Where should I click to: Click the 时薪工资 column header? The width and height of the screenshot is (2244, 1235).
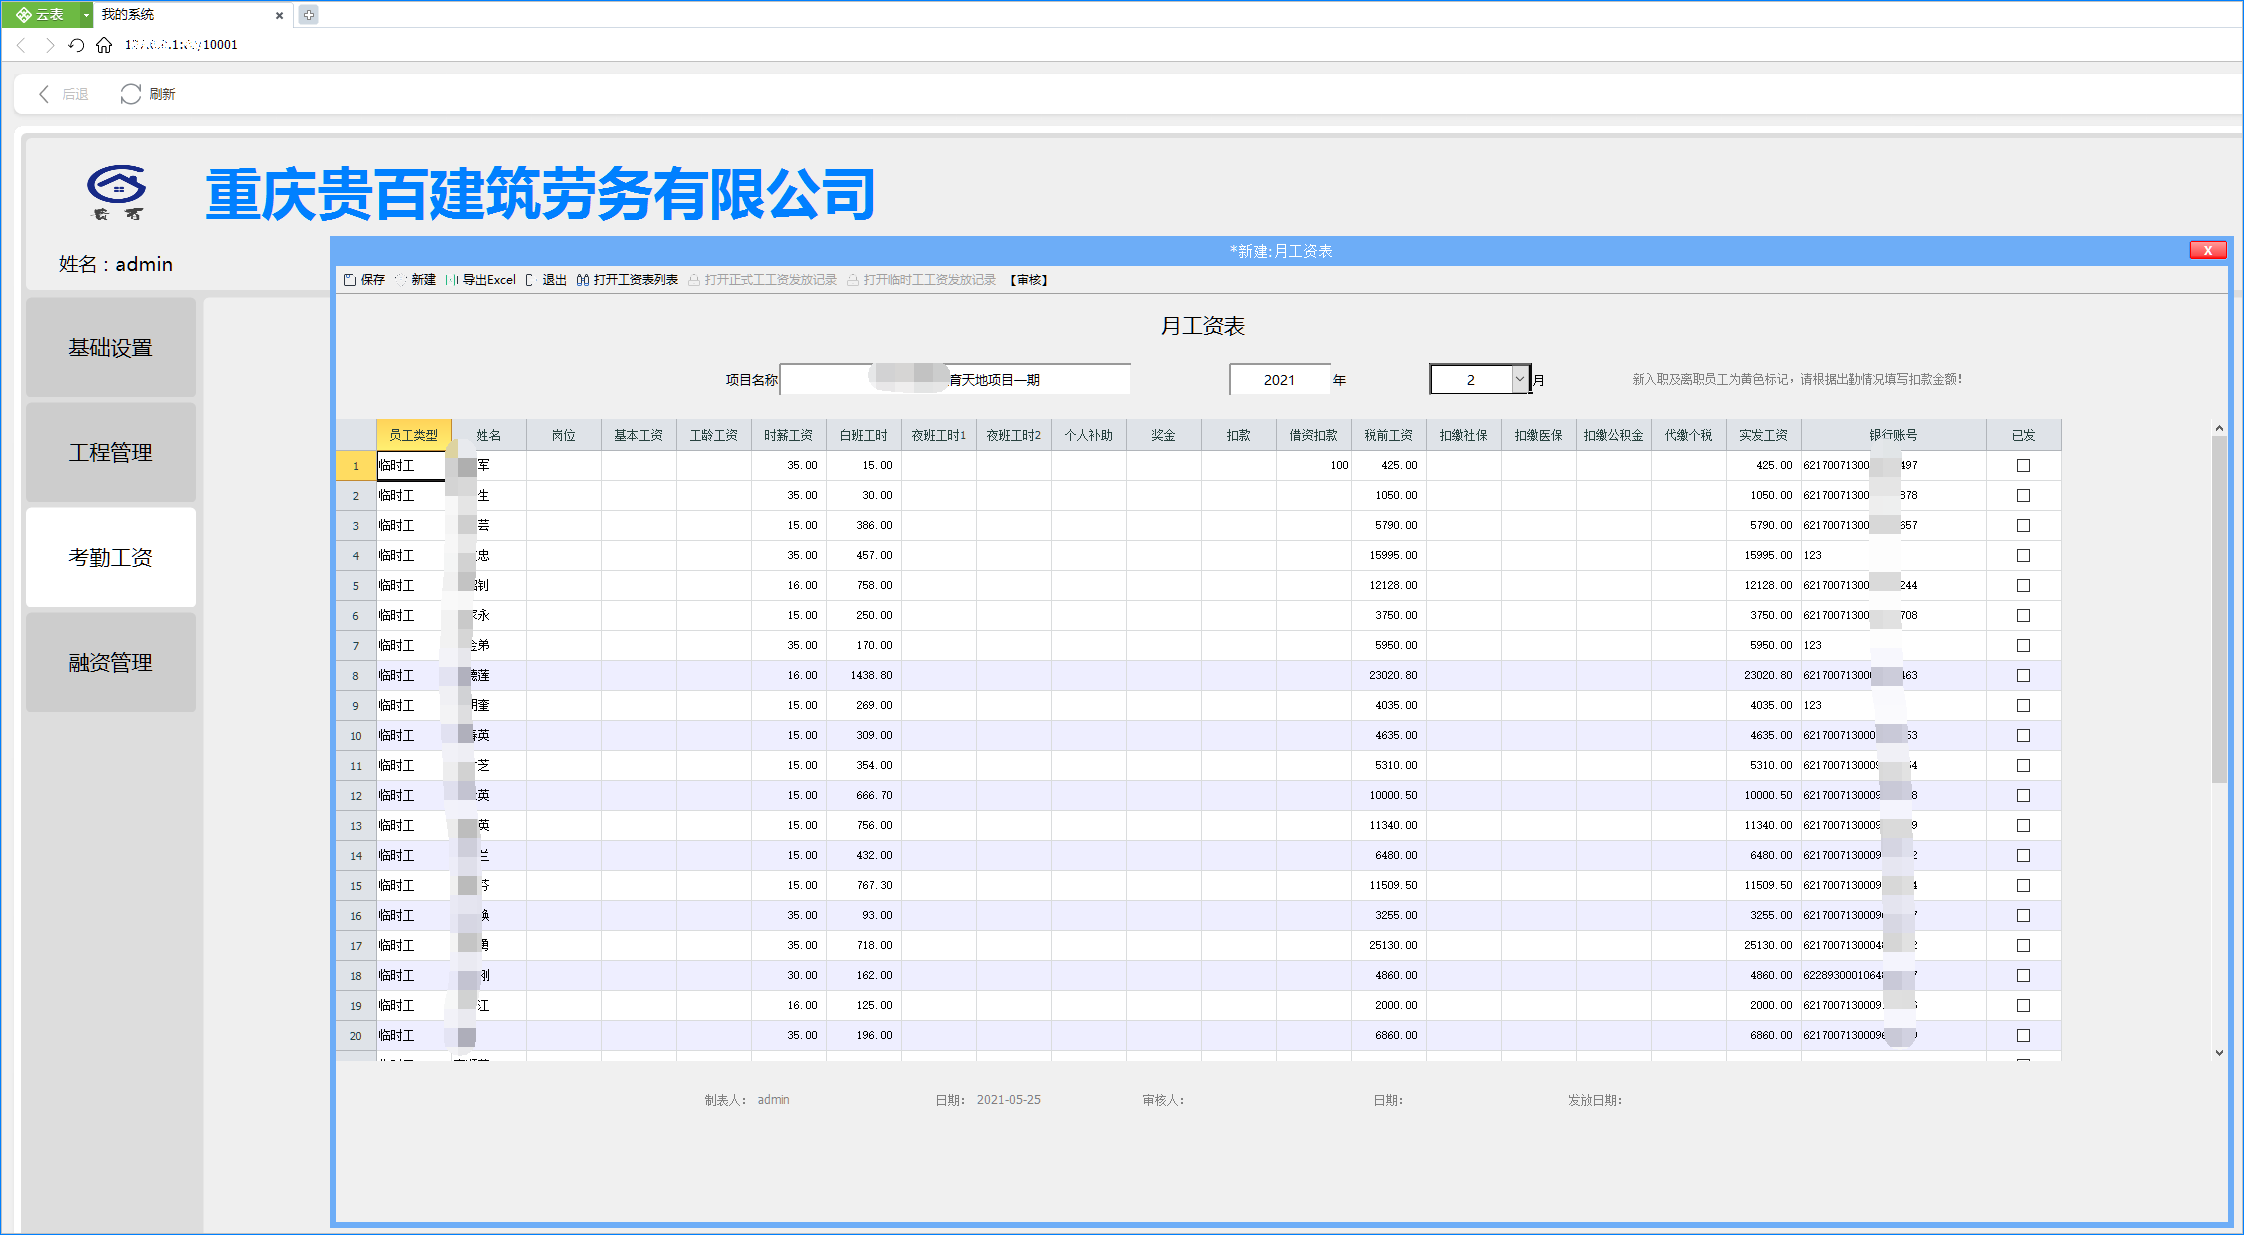[789, 435]
